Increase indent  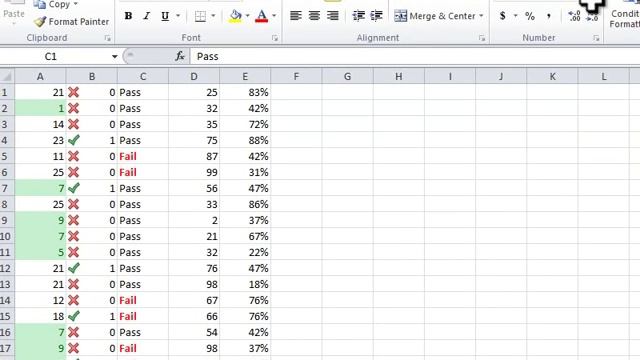click(376, 16)
